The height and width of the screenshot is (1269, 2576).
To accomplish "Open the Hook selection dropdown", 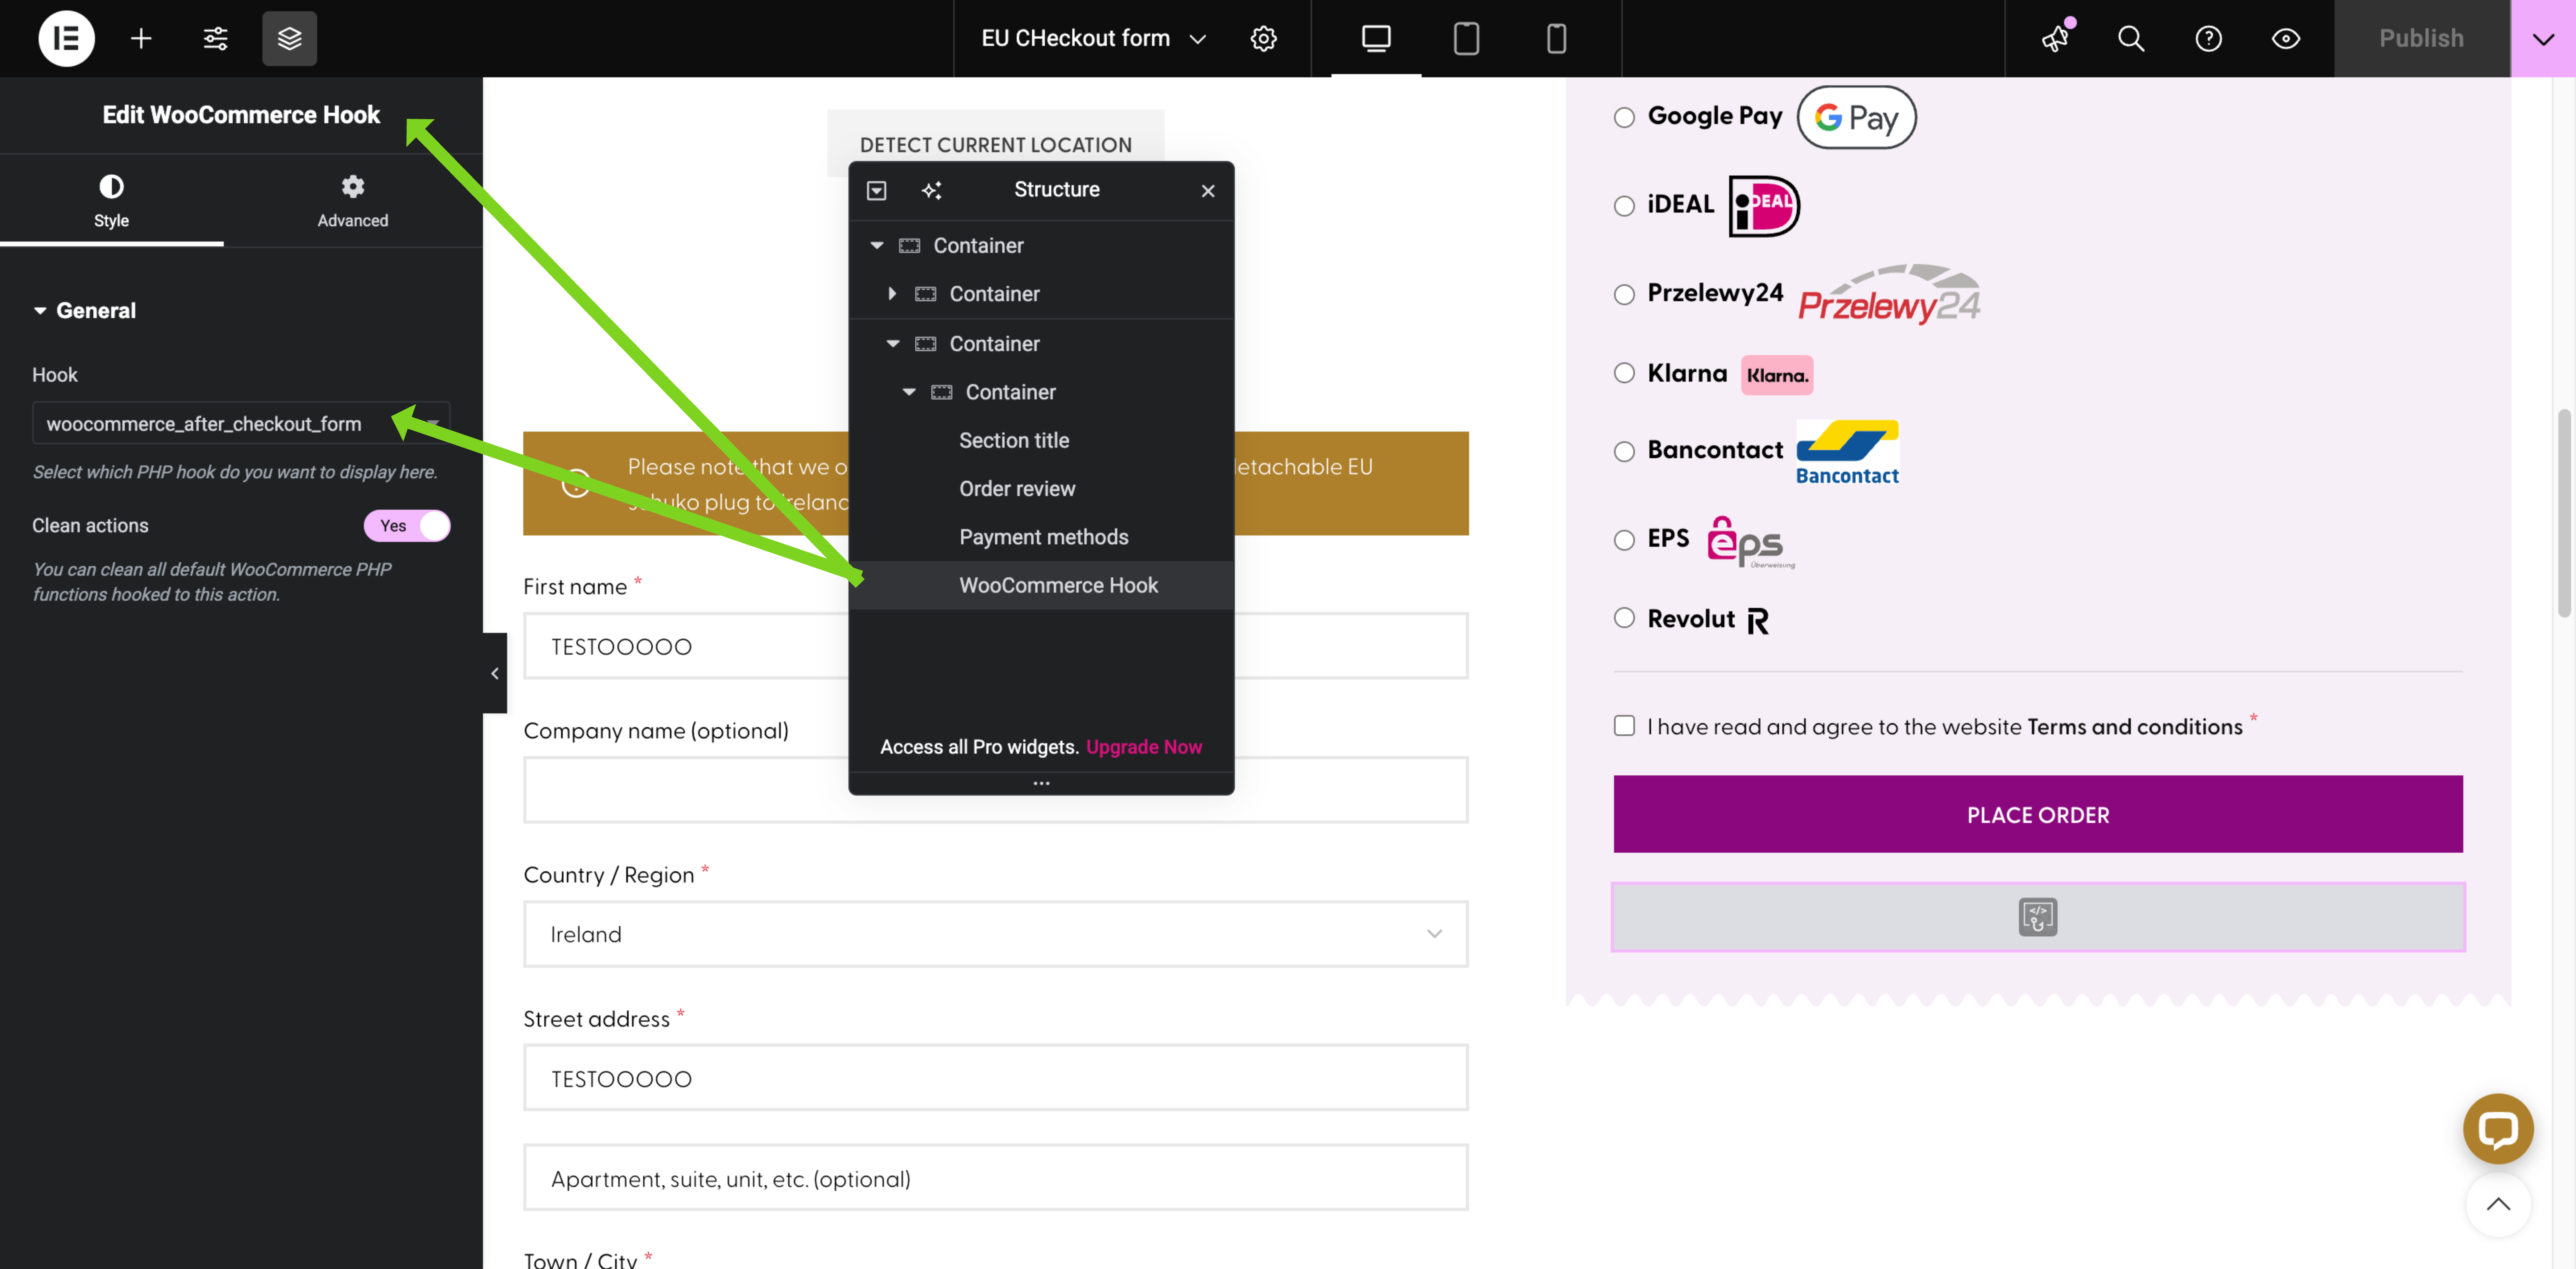I will tap(241, 423).
